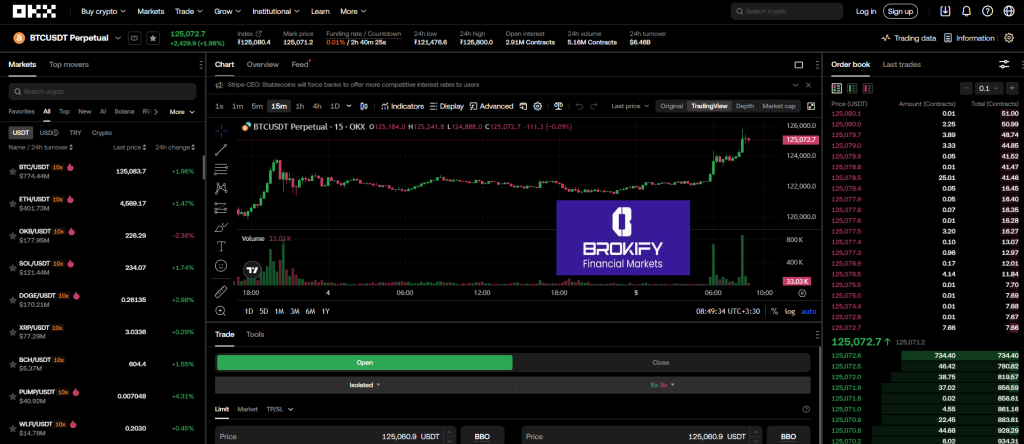The height and width of the screenshot is (444, 1024).
Task: Switch to the Last trades tab
Action: coord(902,64)
